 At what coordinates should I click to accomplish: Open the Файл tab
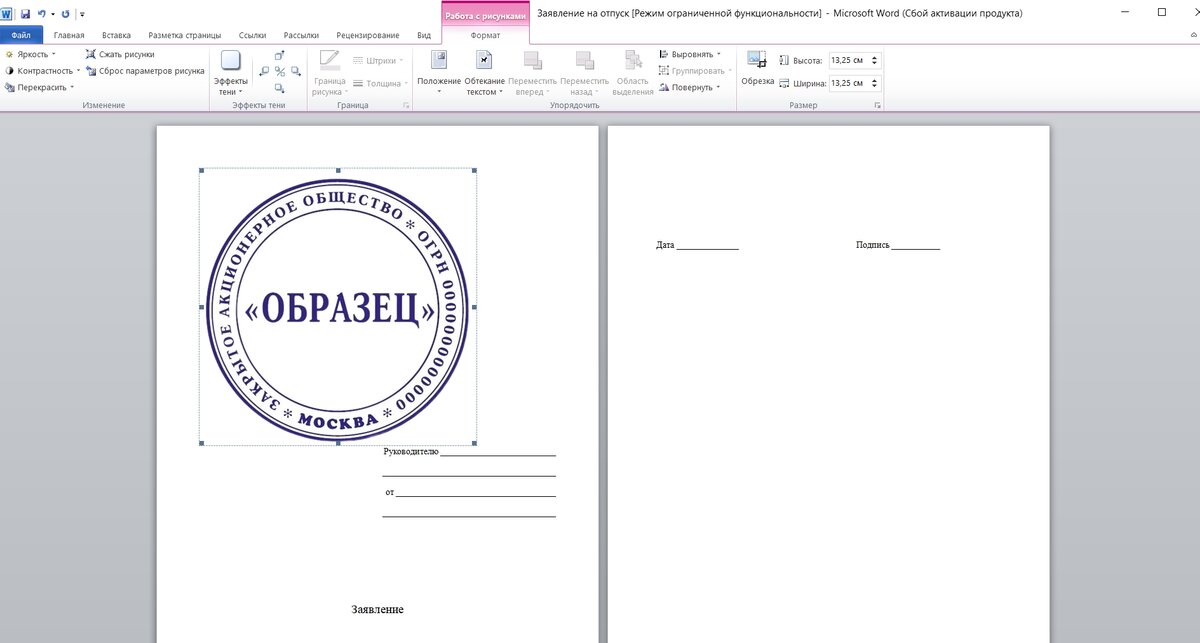click(x=21, y=35)
